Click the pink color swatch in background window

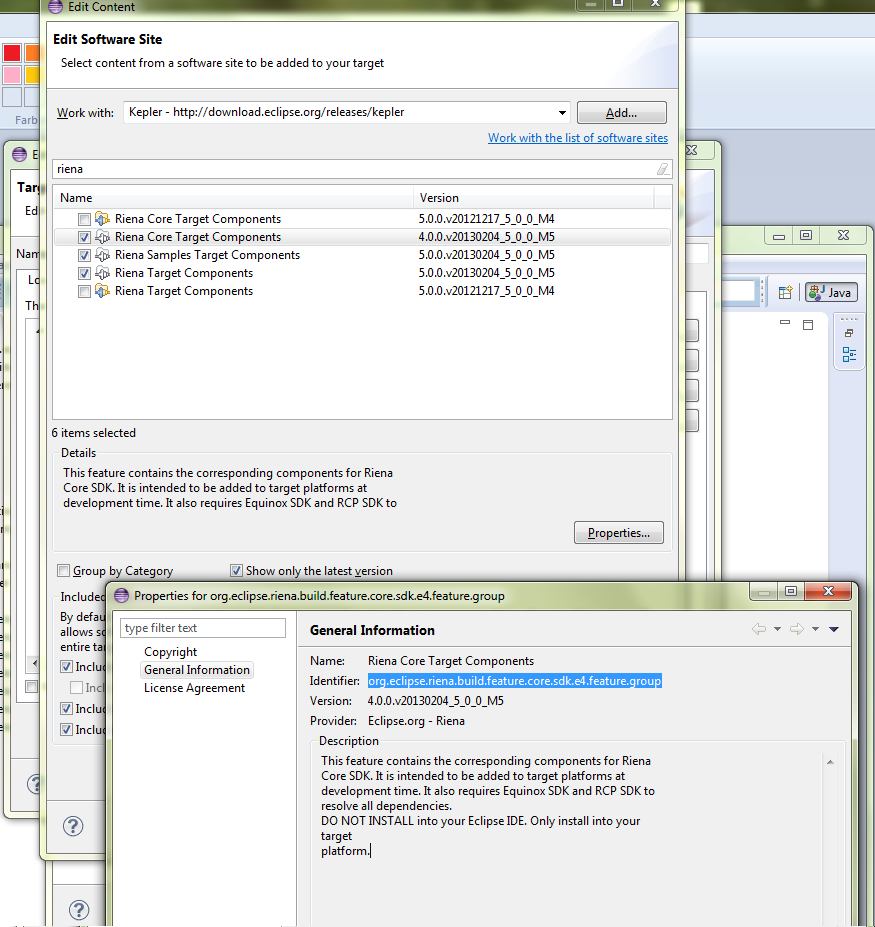pos(12,75)
